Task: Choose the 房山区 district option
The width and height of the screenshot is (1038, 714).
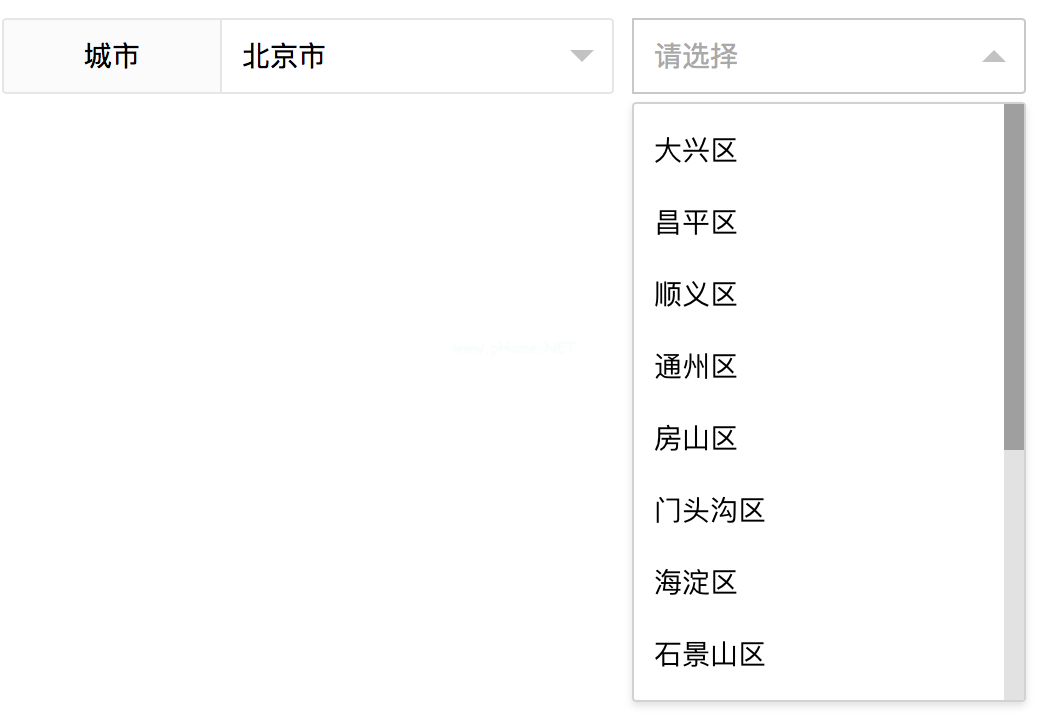Action: (x=696, y=439)
